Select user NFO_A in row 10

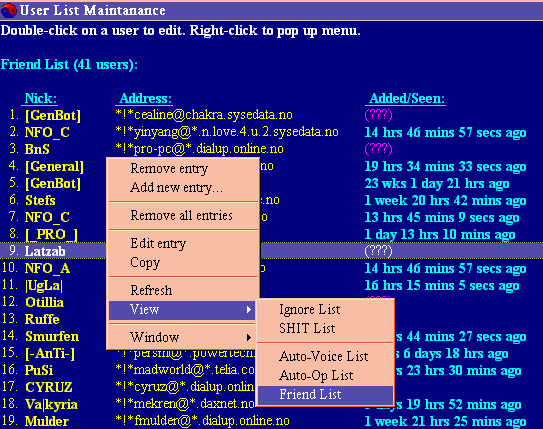coord(47,268)
